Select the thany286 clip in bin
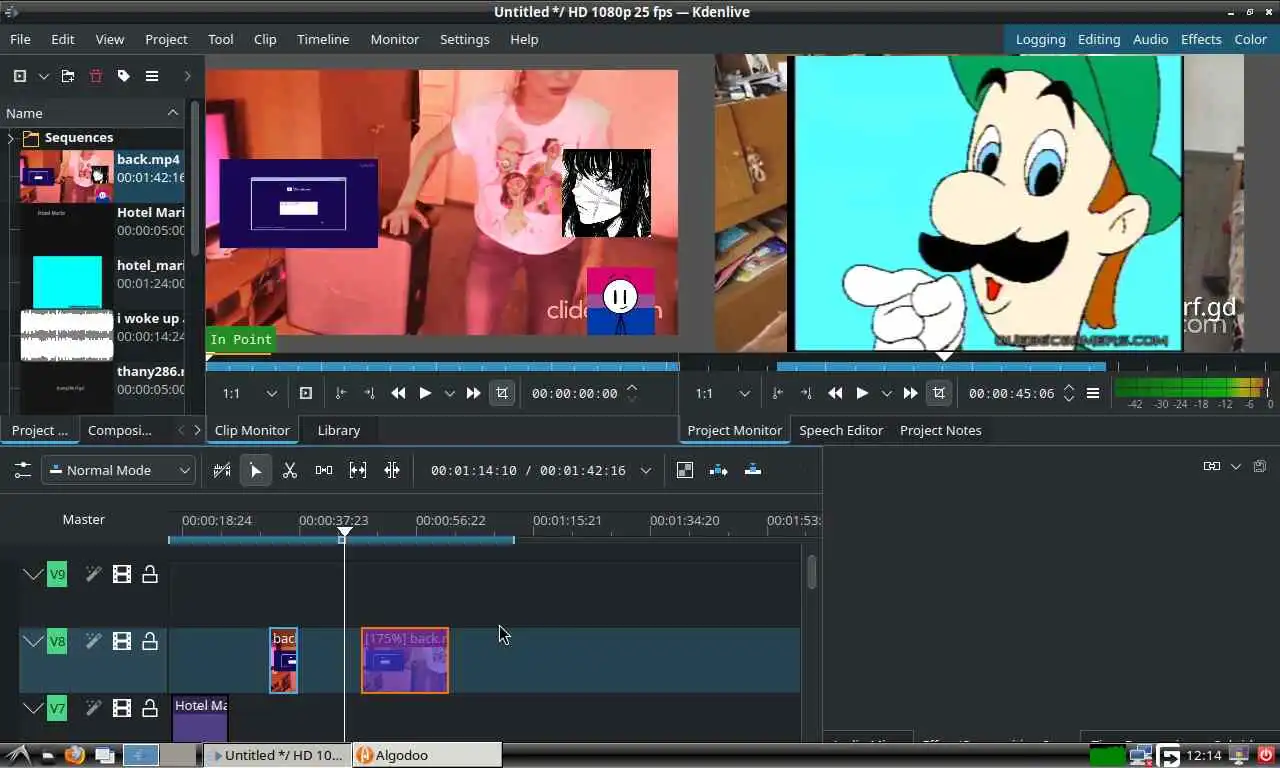 tap(101, 388)
